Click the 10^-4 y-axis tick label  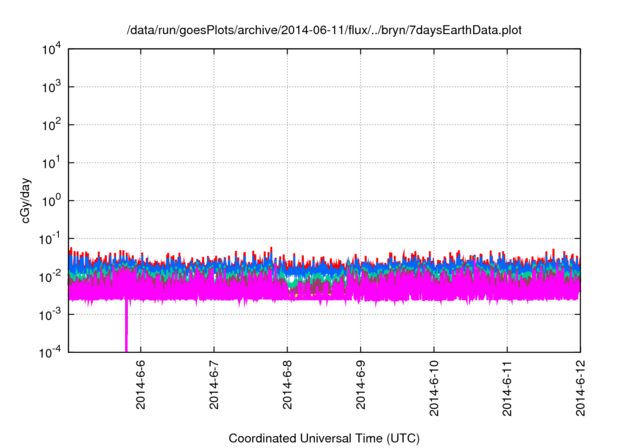pyautogui.click(x=49, y=351)
